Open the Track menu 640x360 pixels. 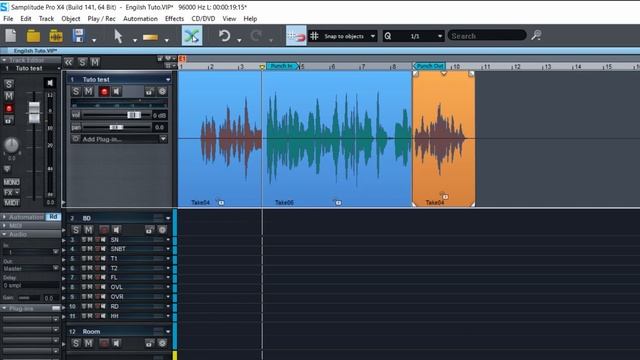pos(46,19)
